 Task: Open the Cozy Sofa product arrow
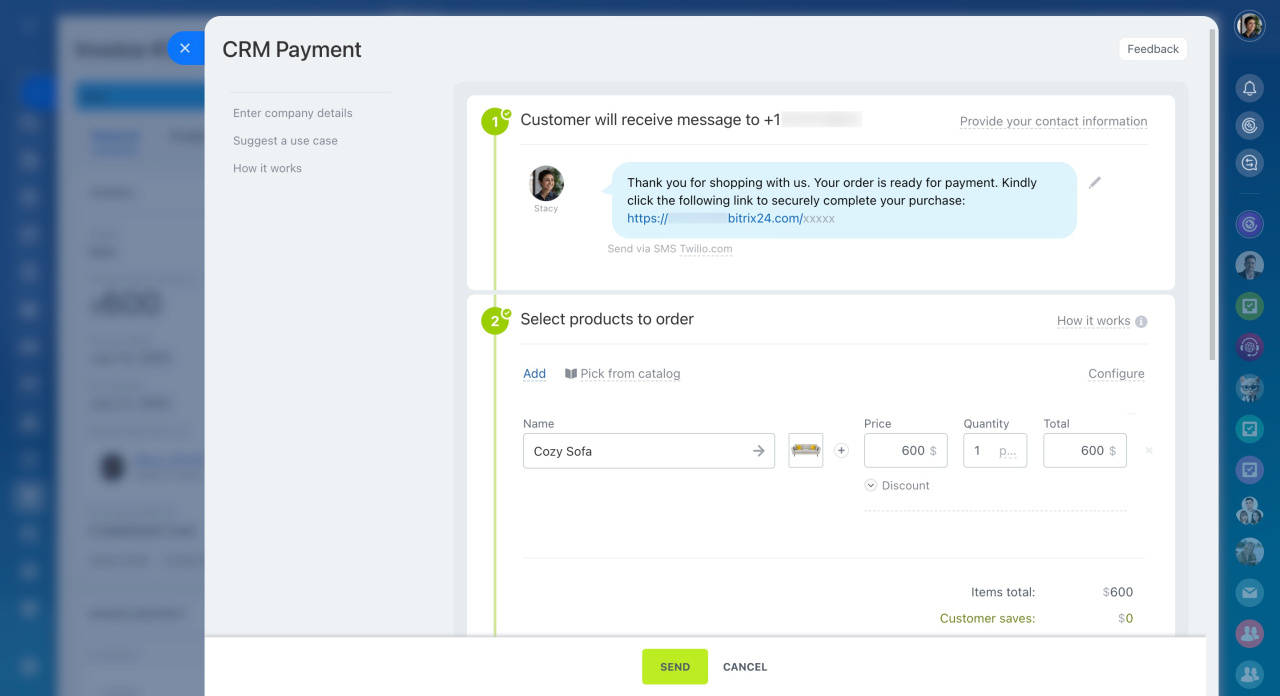pos(759,451)
